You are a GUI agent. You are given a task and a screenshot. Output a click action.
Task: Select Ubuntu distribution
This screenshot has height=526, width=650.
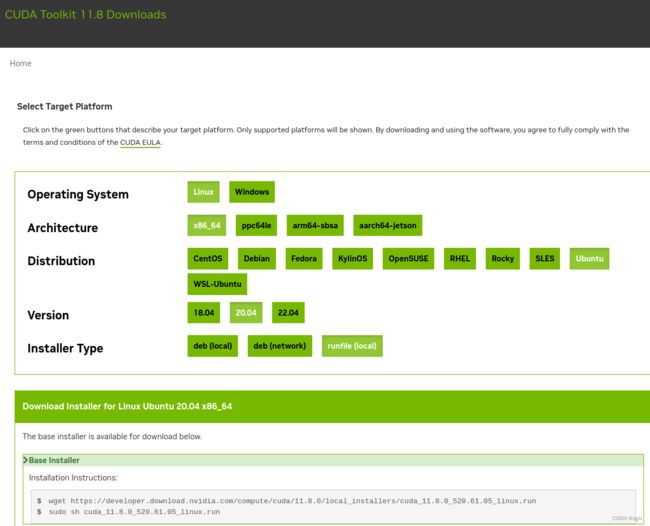click(589, 259)
